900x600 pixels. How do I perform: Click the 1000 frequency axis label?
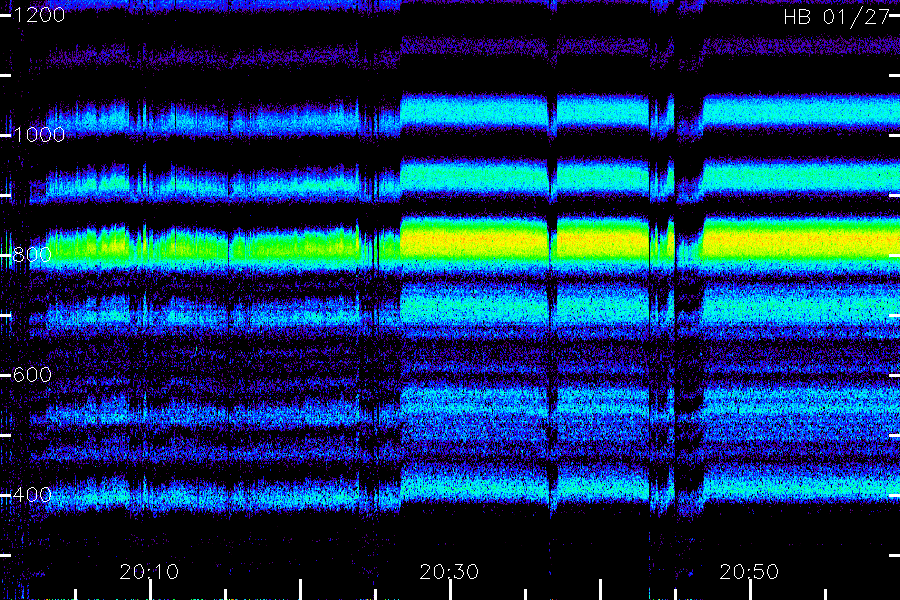tap(39, 135)
